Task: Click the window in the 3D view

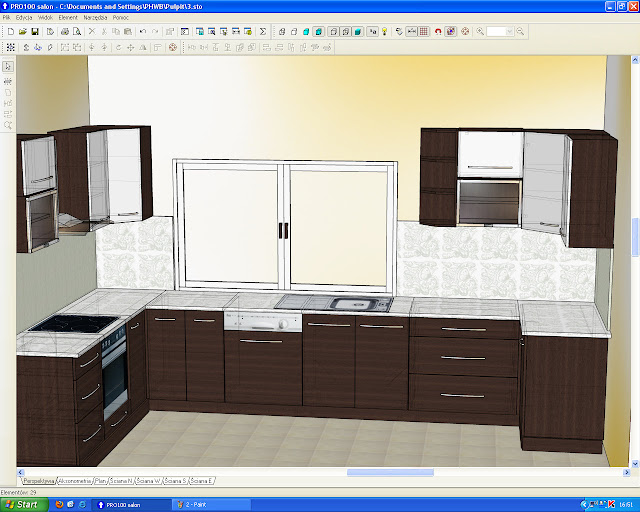Action: pos(285,225)
